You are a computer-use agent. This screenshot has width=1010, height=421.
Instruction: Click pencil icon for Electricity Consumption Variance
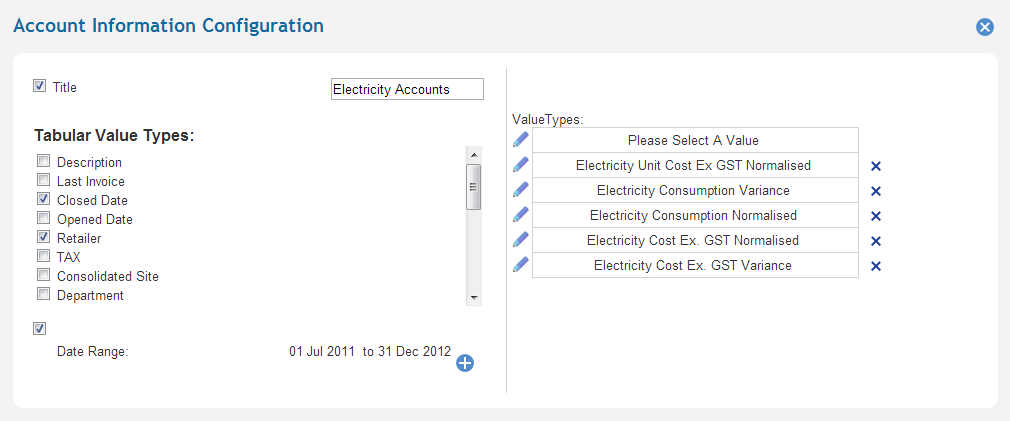click(520, 190)
